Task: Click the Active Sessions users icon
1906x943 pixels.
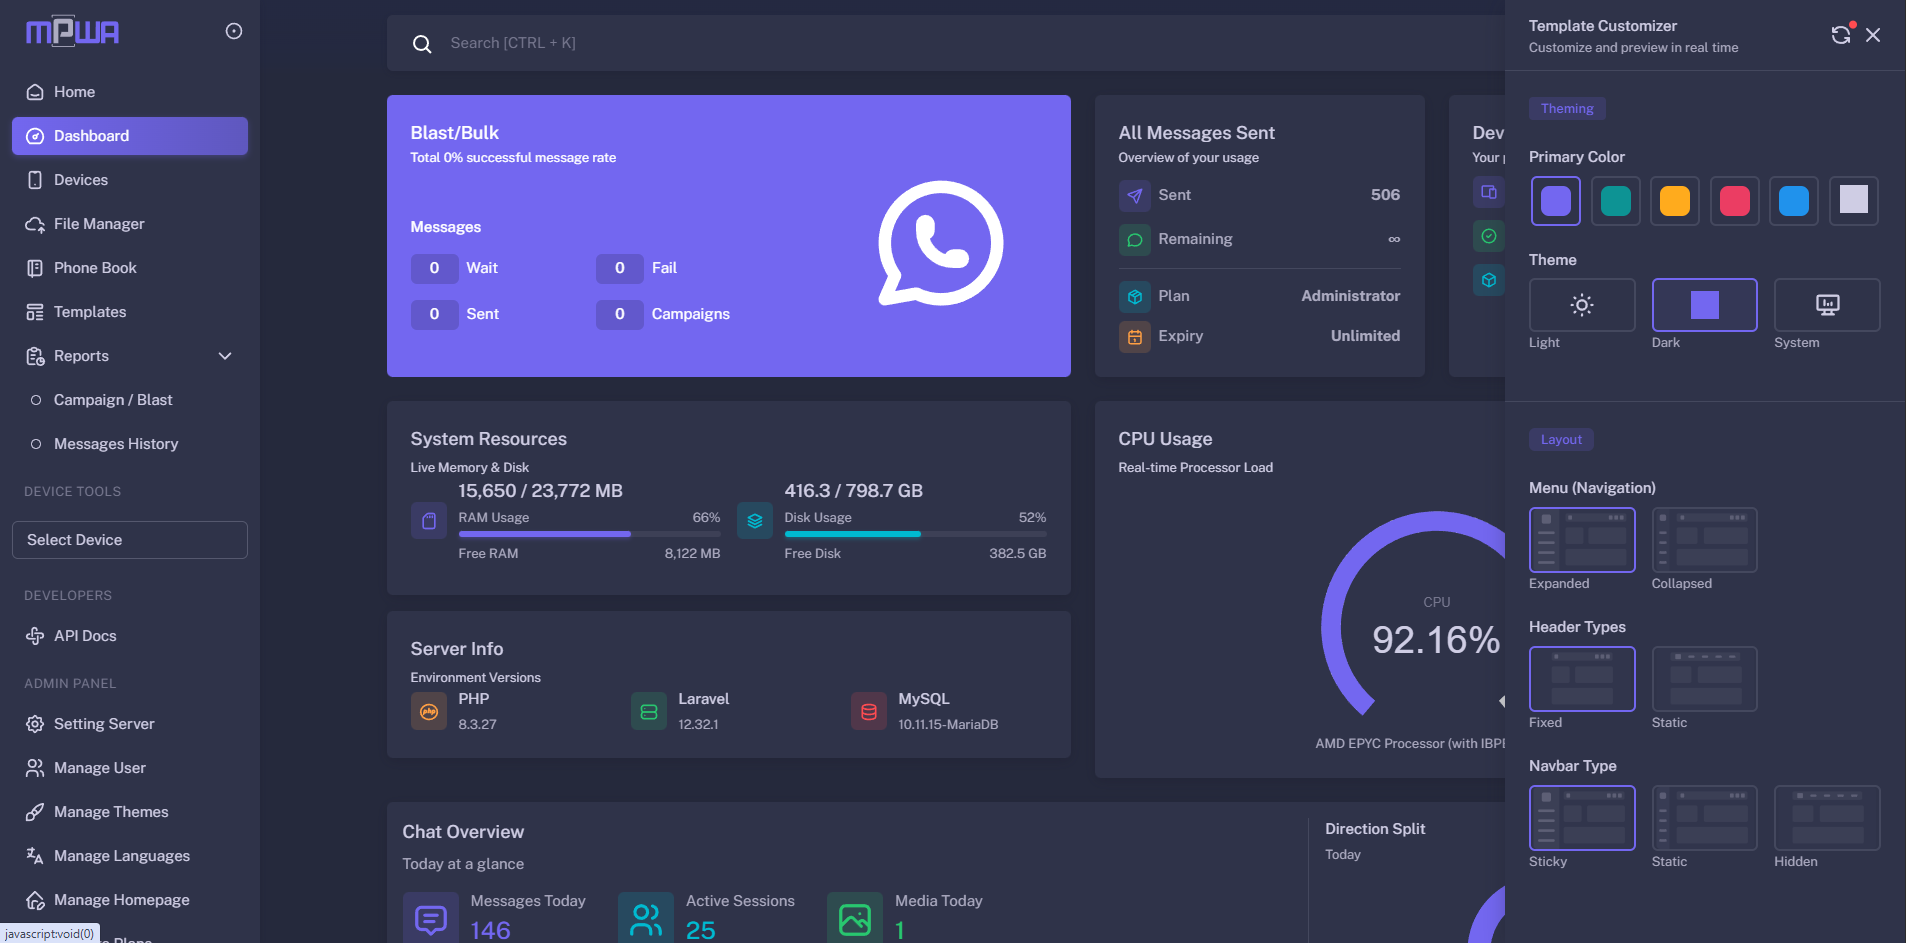Action: click(646, 918)
